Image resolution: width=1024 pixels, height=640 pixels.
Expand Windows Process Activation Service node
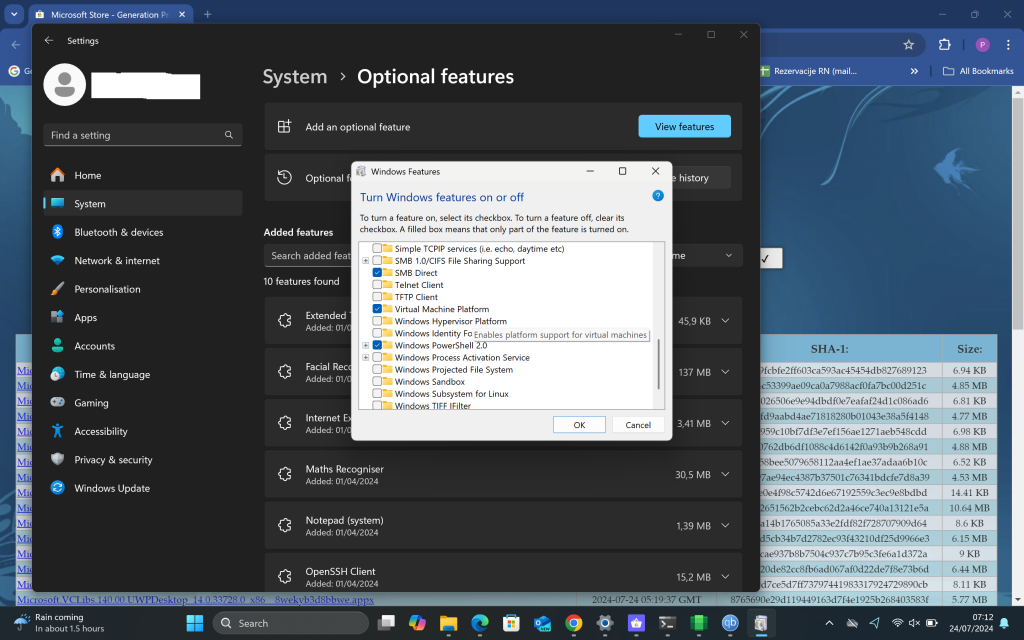click(x=366, y=357)
